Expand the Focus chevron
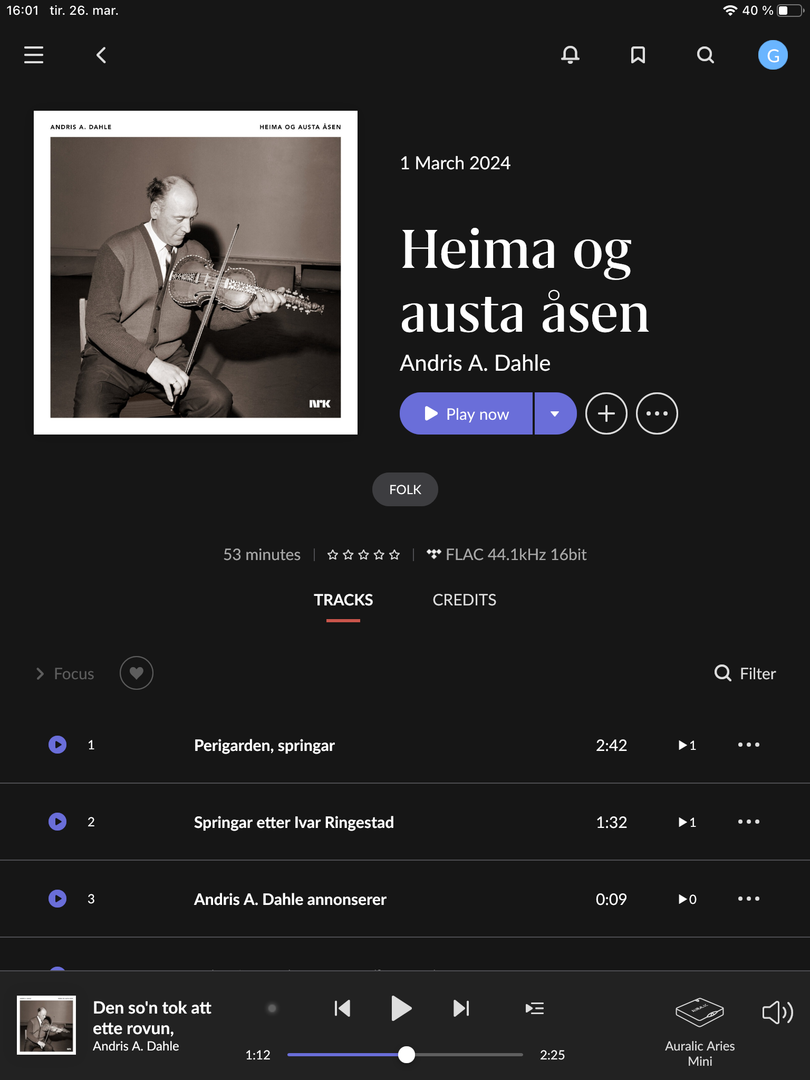Screen dimensions: 810x1080 [x=40, y=674]
